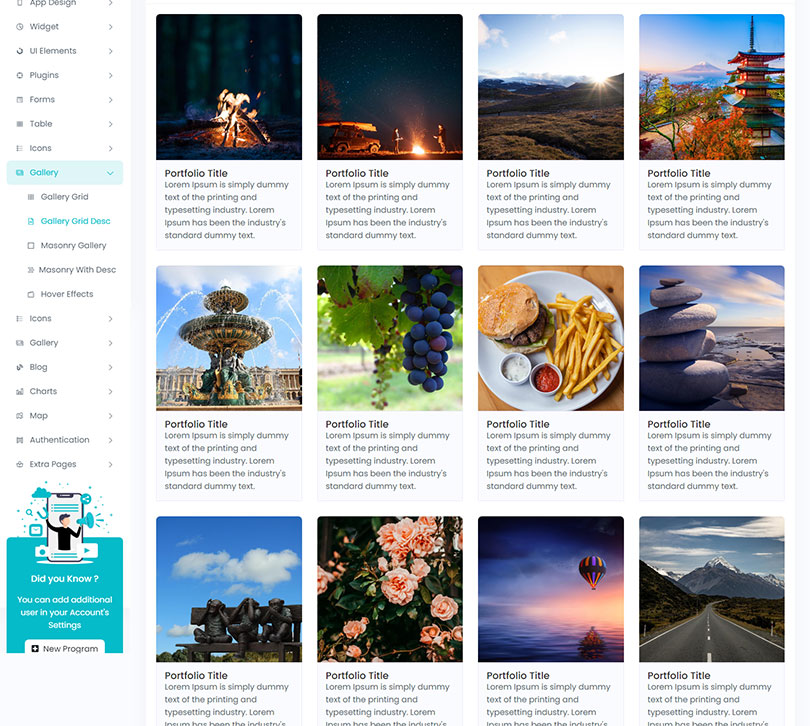The image size is (810, 726).
Task: Click the Authentication icon in sidebar
Action: click(x=20, y=440)
